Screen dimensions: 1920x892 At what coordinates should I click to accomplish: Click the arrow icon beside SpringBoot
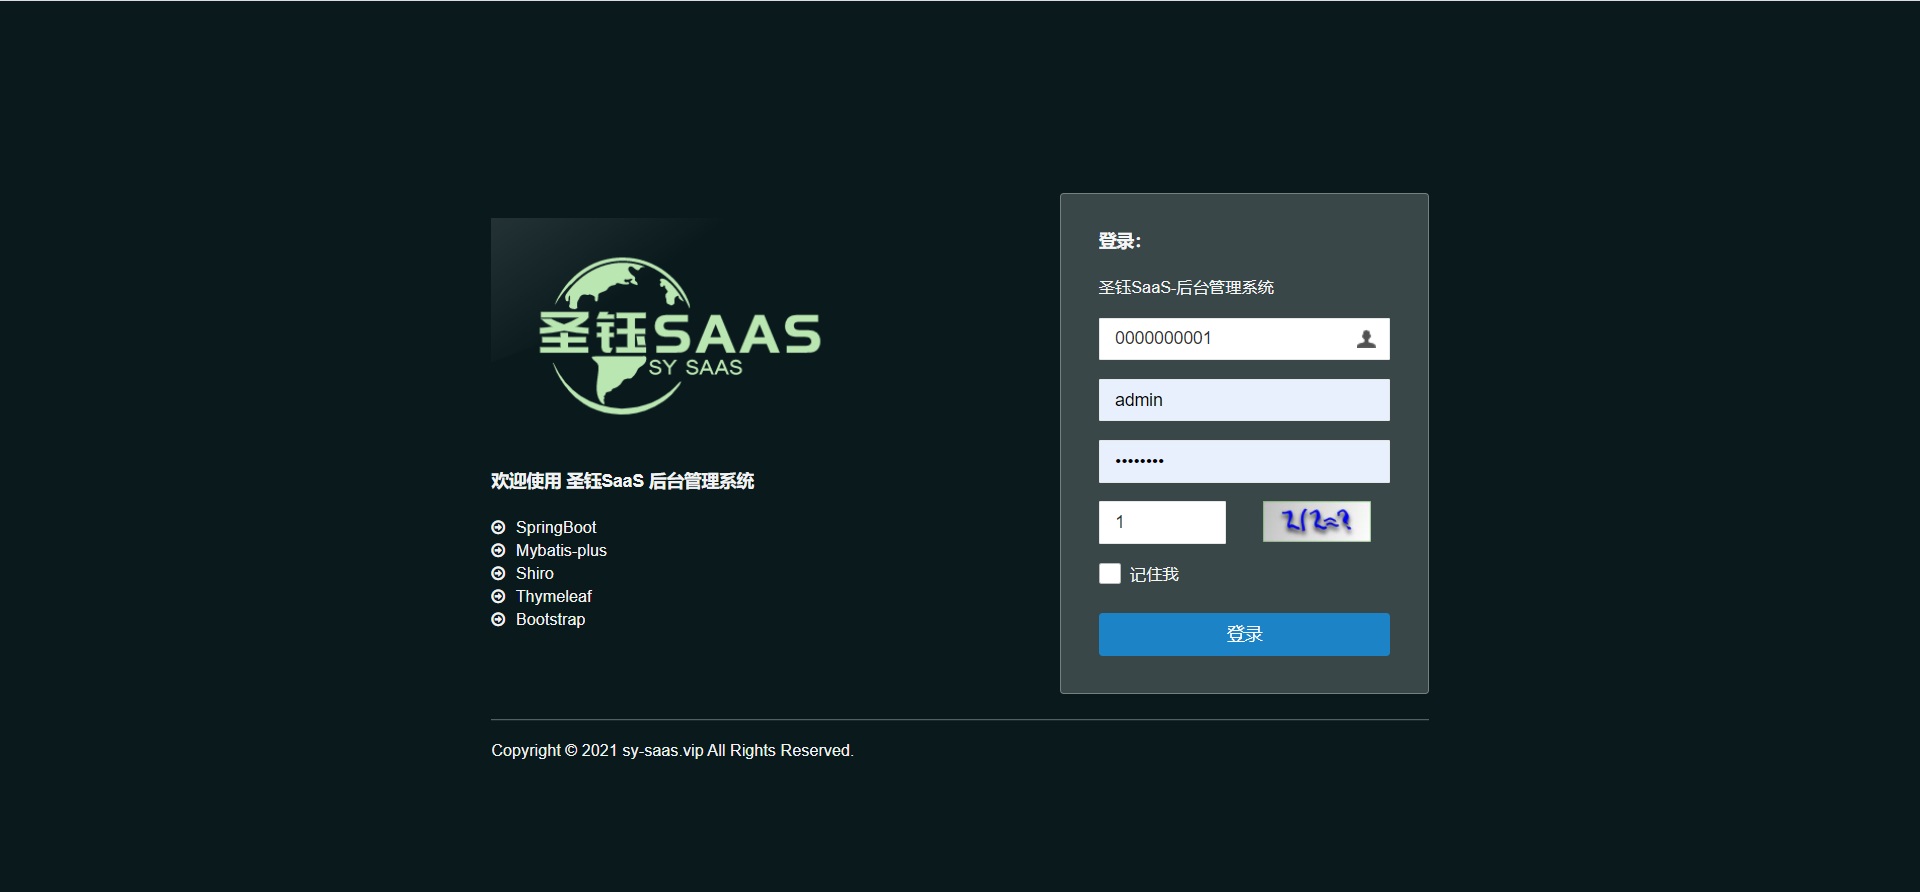(x=498, y=527)
